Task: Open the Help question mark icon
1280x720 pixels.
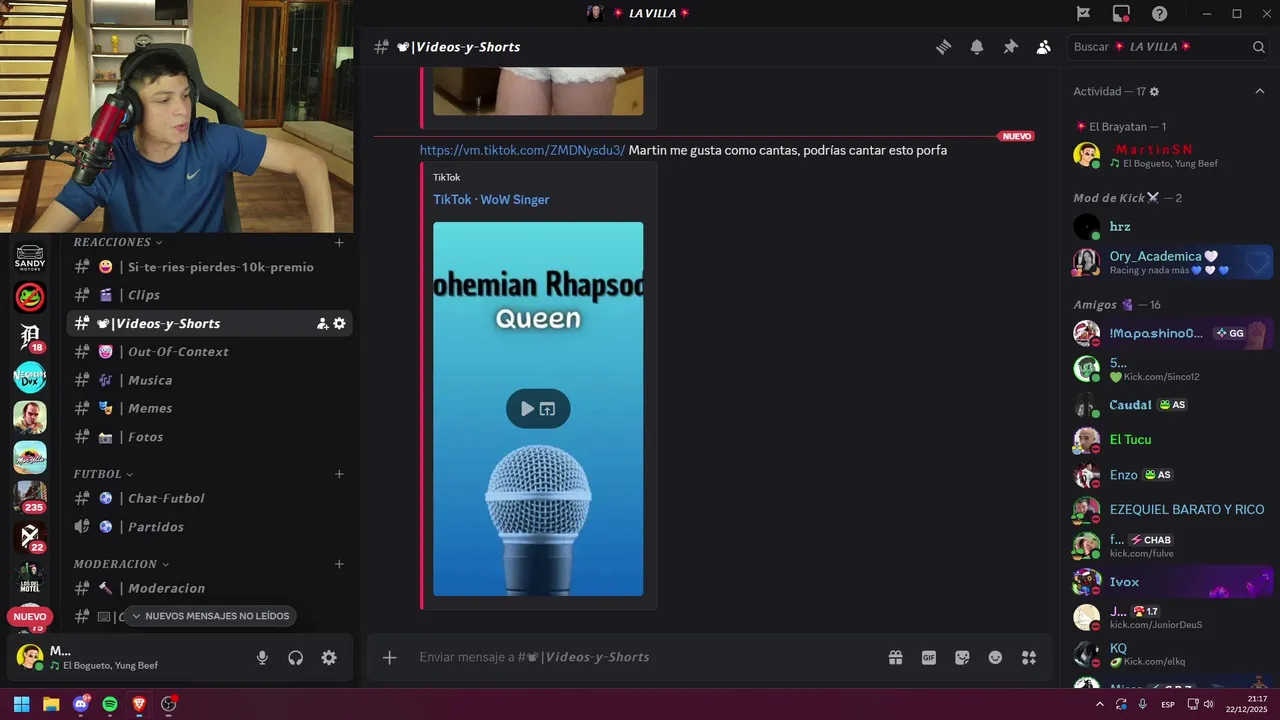Action: [x=1160, y=13]
